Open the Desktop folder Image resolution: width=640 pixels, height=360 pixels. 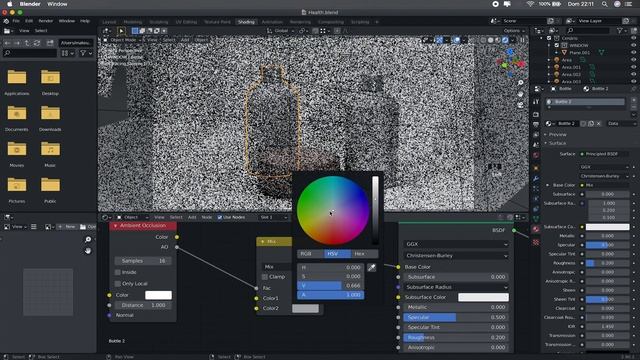point(50,77)
